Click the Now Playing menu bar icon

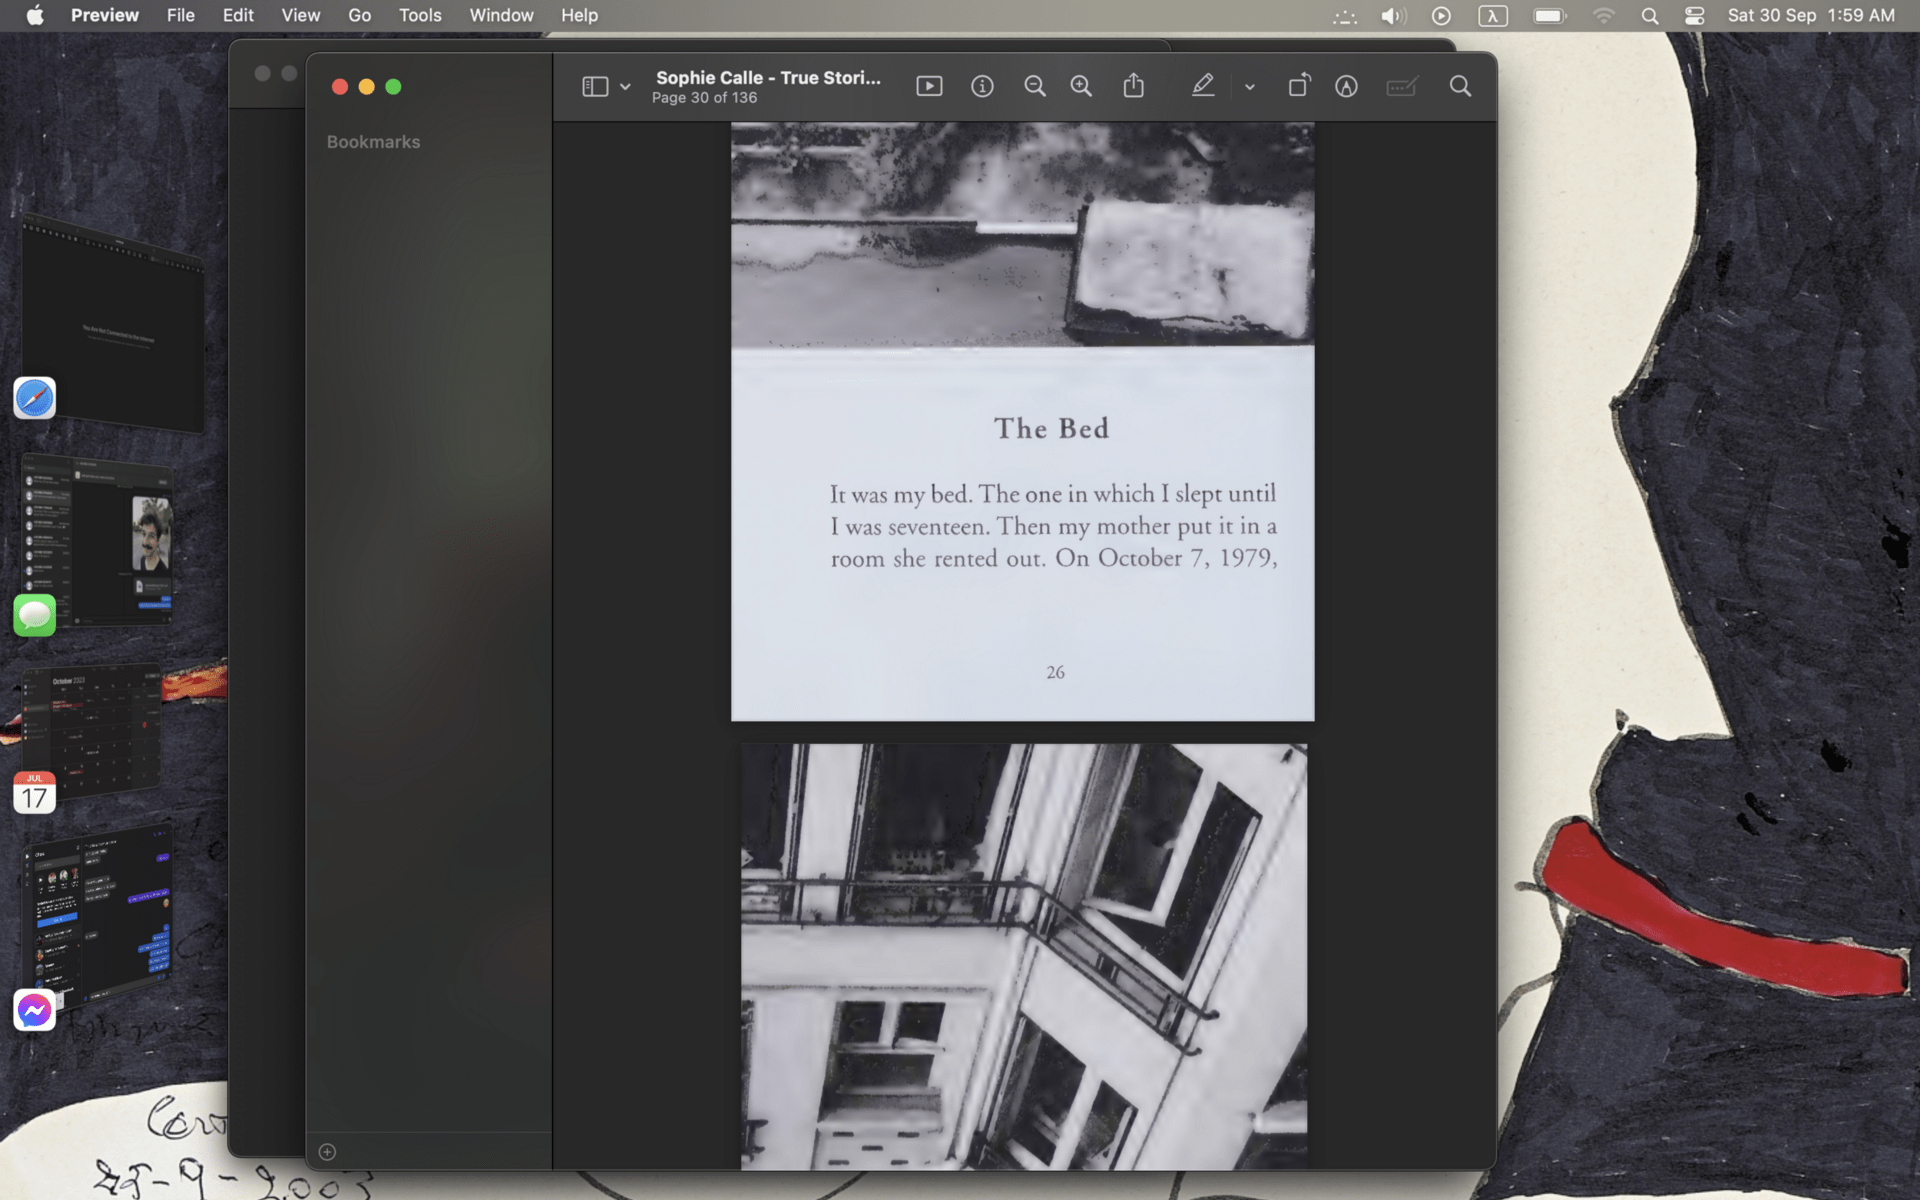1441,16
